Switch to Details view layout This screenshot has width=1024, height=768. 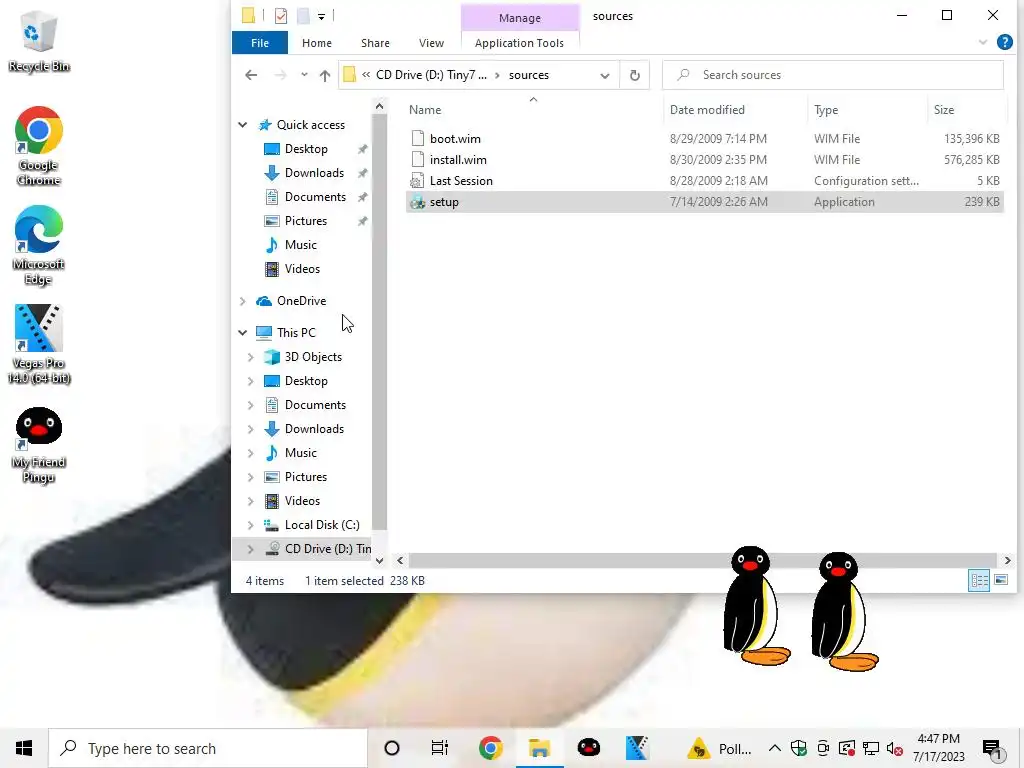click(x=979, y=580)
